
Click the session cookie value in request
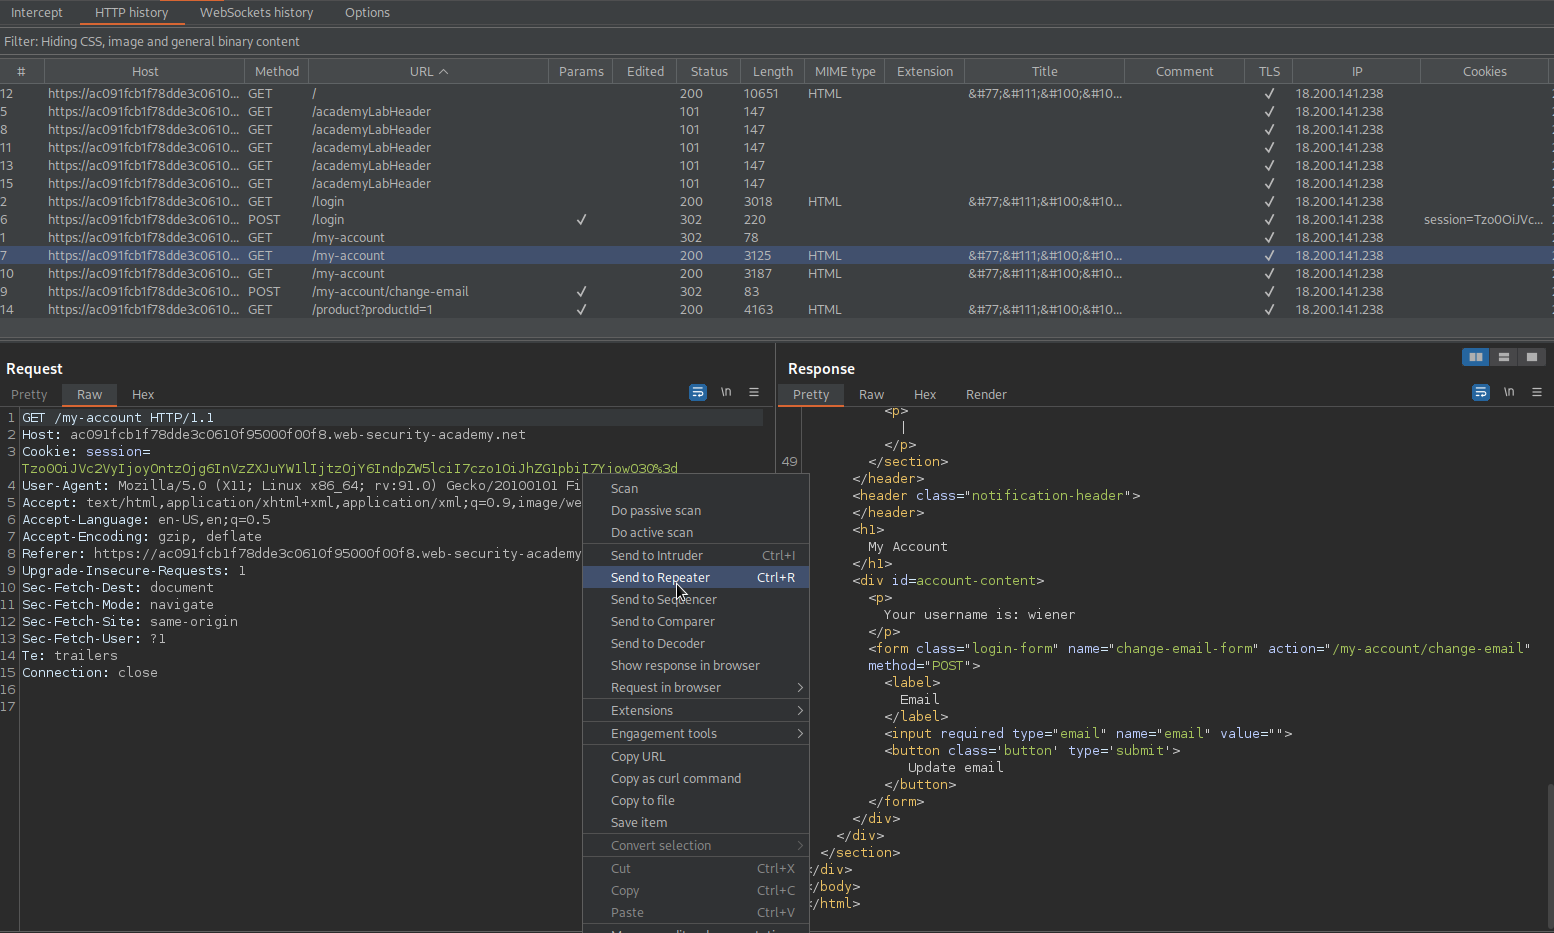tap(350, 469)
